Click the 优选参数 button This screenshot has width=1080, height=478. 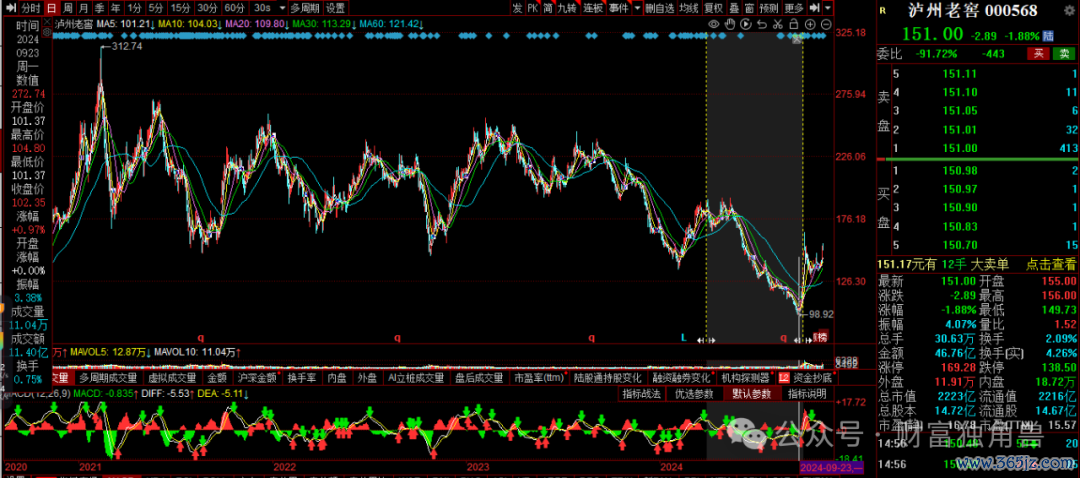pos(693,394)
